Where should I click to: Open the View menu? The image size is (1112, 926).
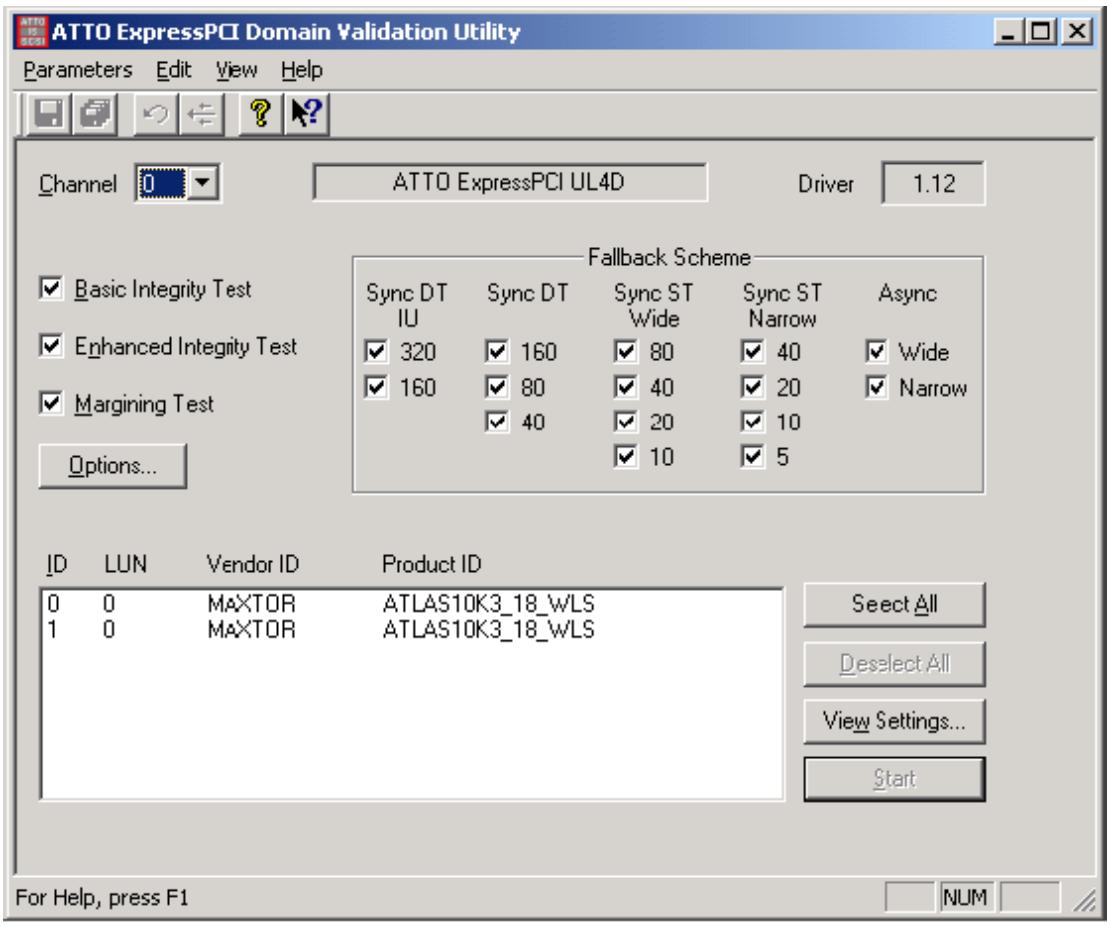tap(236, 70)
